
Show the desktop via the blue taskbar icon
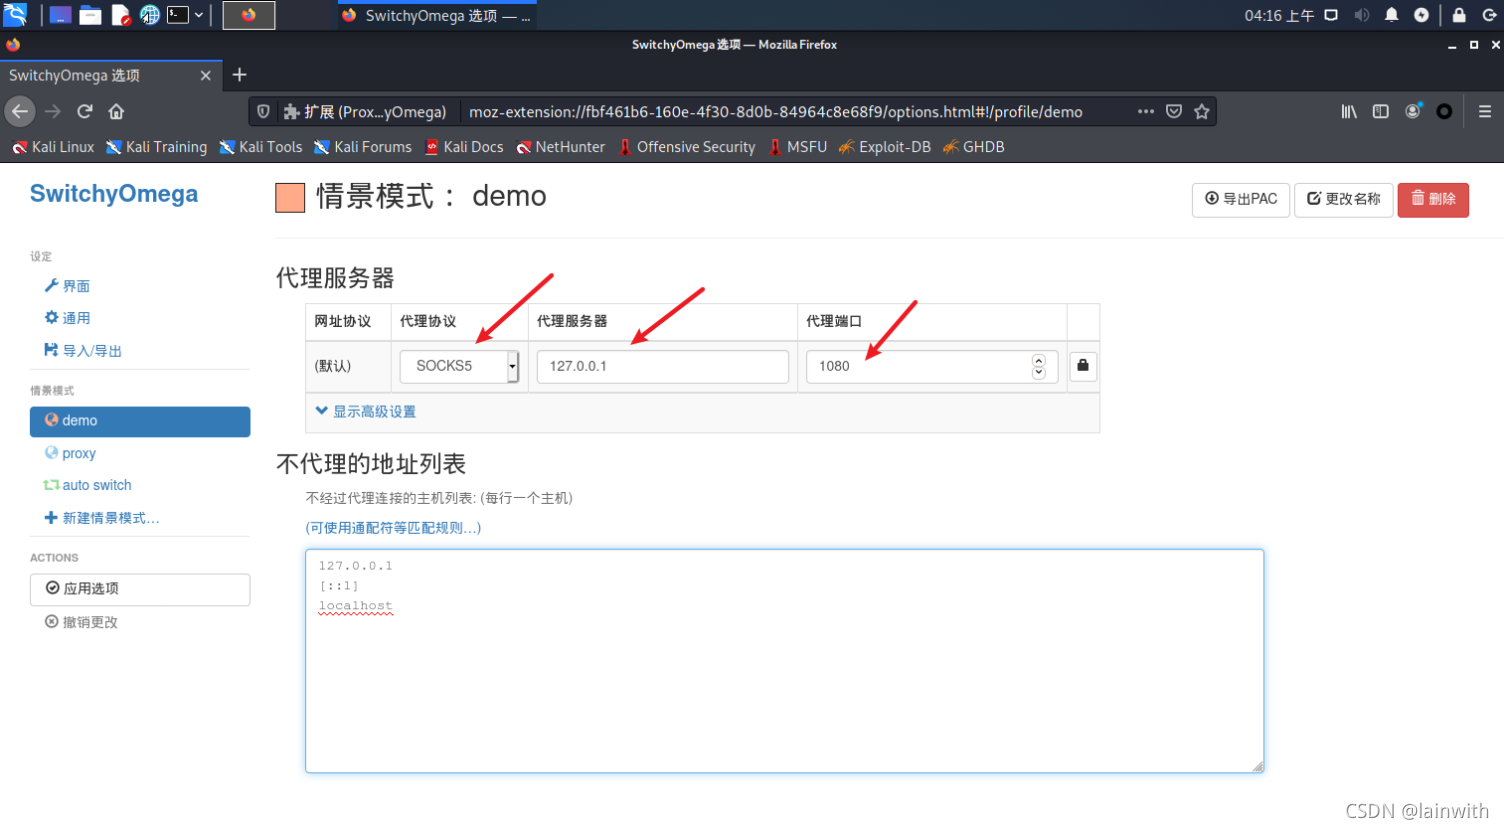point(60,15)
